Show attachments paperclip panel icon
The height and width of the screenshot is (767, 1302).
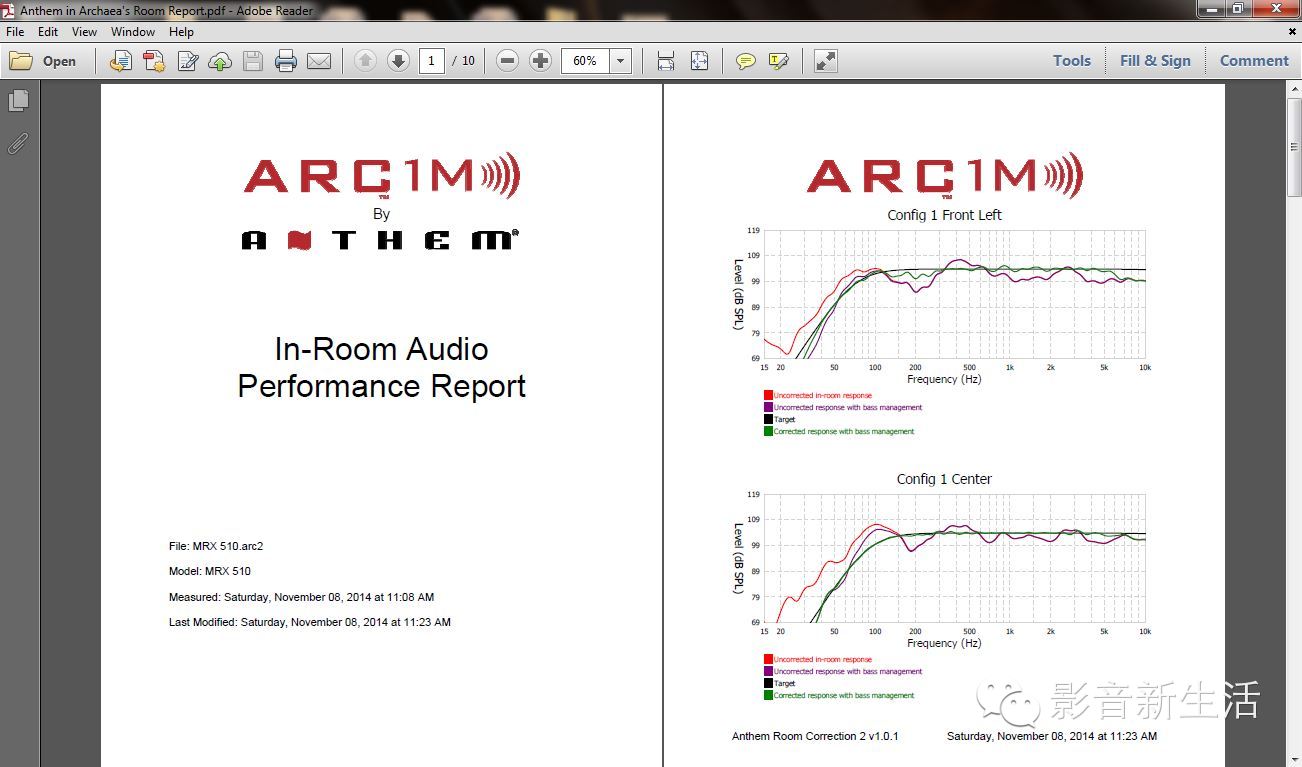(18, 143)
